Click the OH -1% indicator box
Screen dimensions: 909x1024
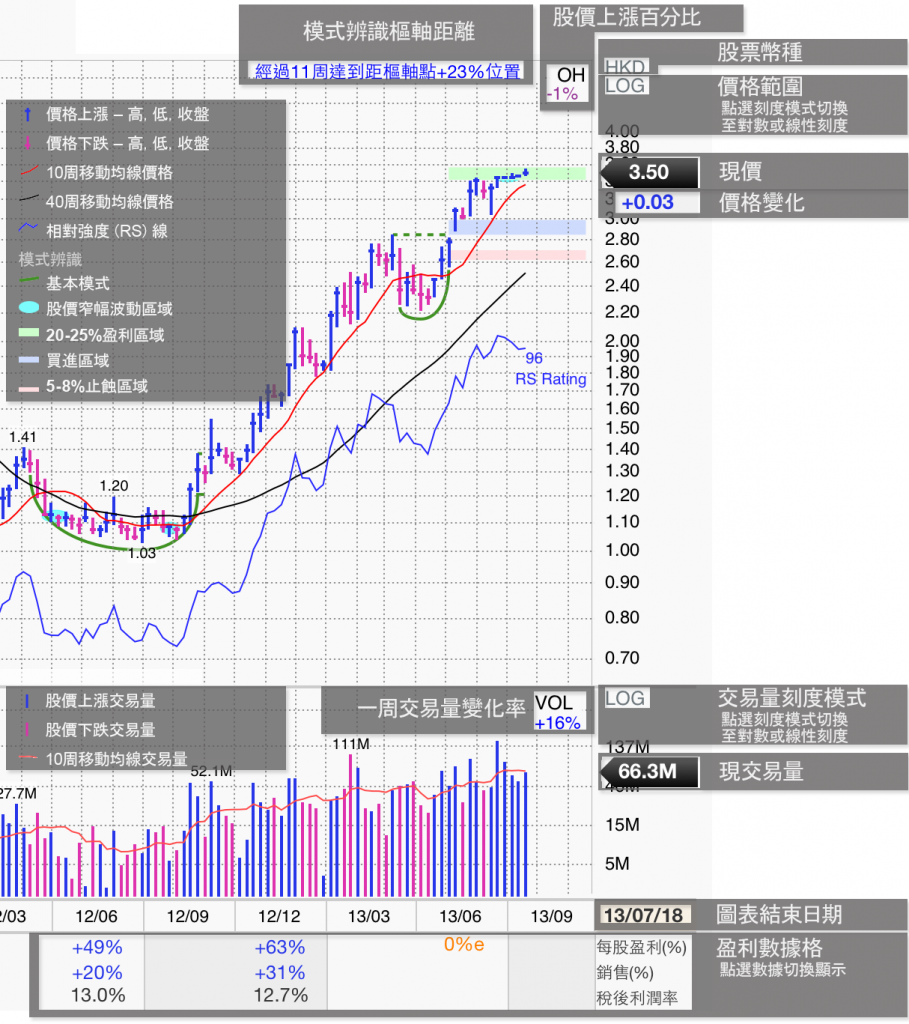click(x=569, y=84)
